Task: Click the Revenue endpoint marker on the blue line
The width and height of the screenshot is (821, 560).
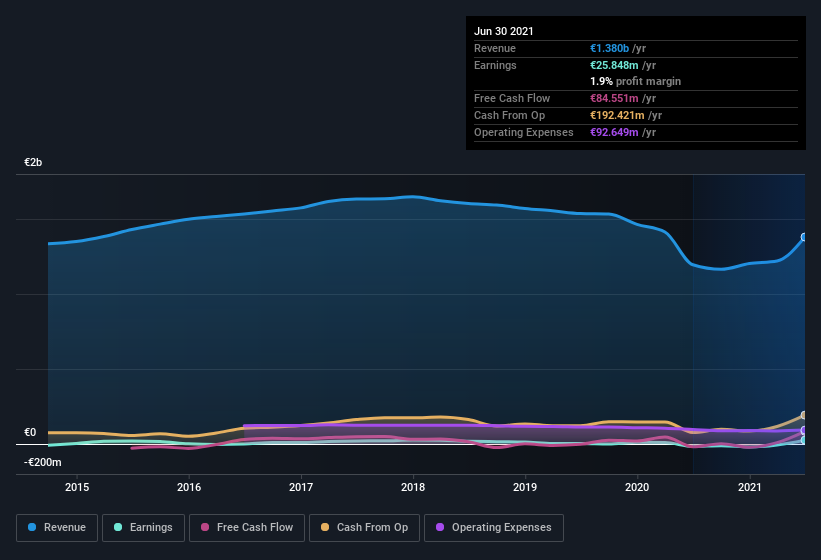Action: (x=804, y=237)
